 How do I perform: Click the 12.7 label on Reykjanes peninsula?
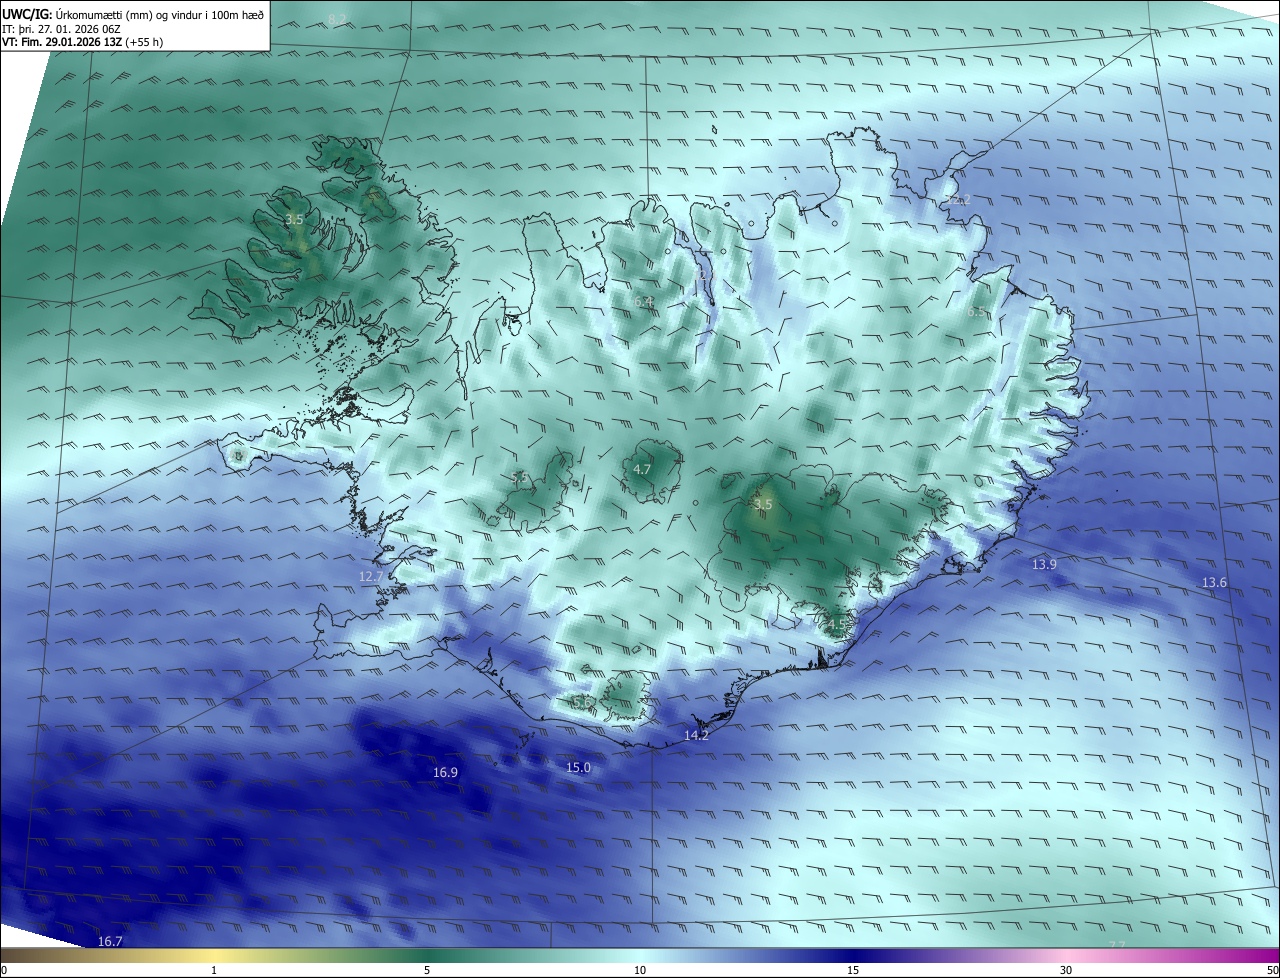point(371,577)
